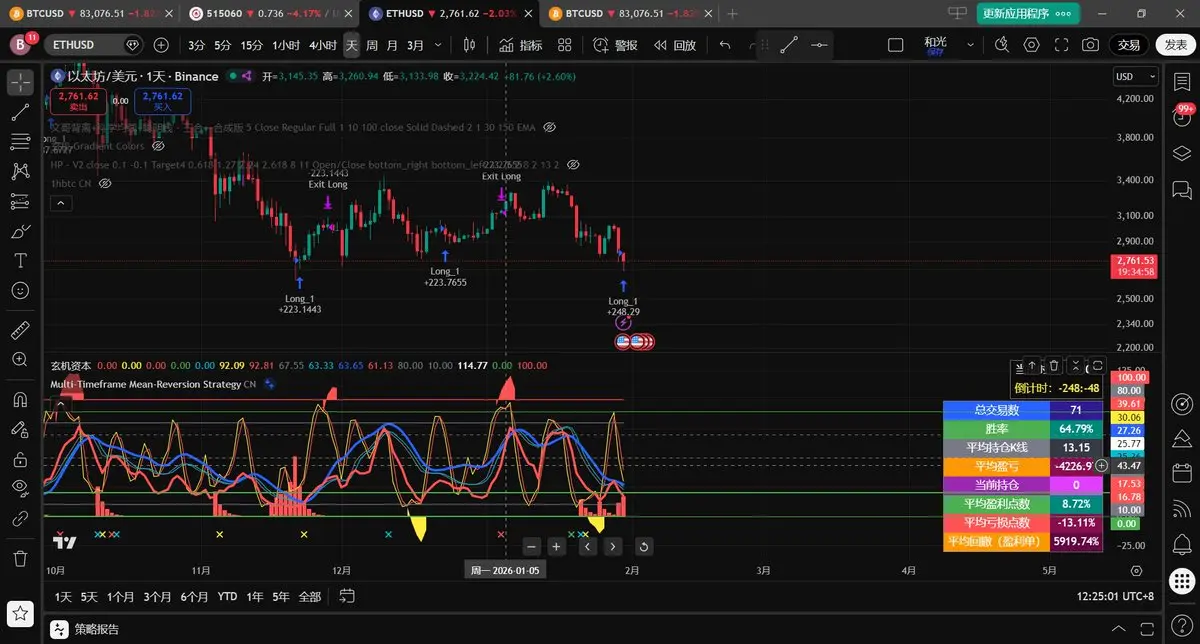Select the text annotation tool
1200x644 pixels.
pyautogui.click(x=20, y=260)
